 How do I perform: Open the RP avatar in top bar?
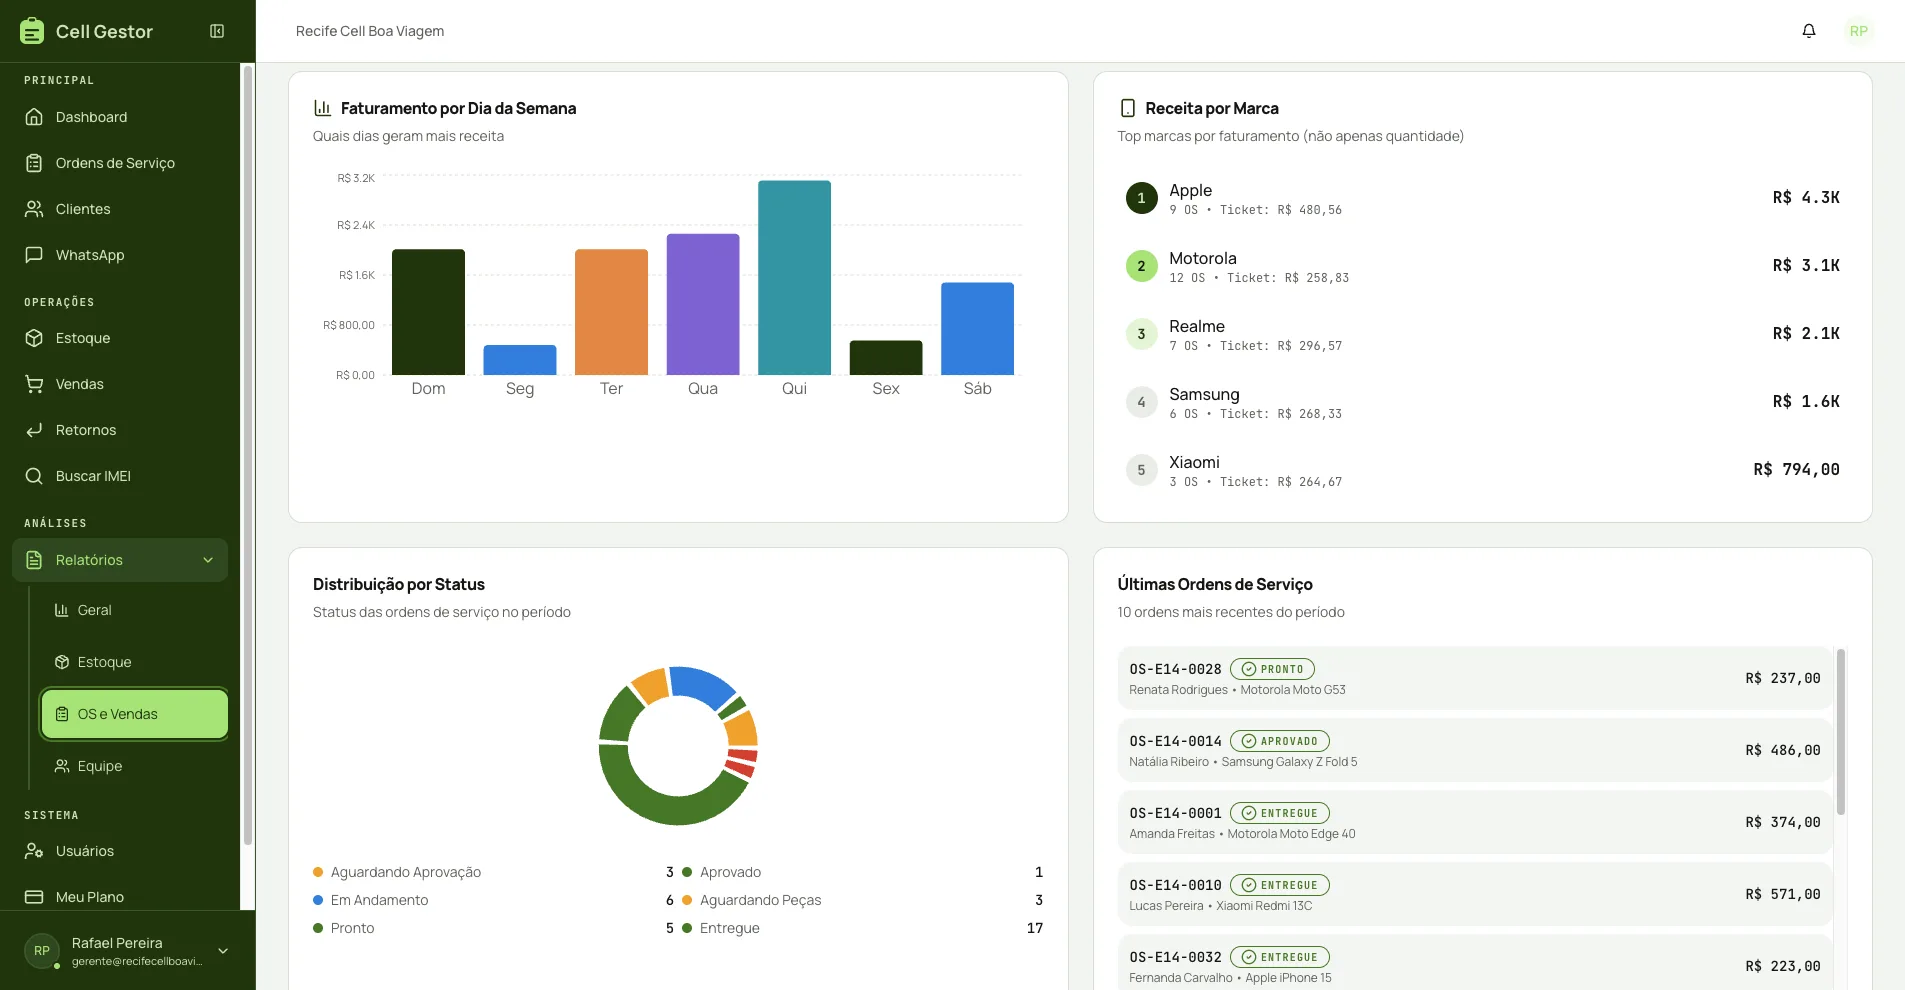[1859, 31]
